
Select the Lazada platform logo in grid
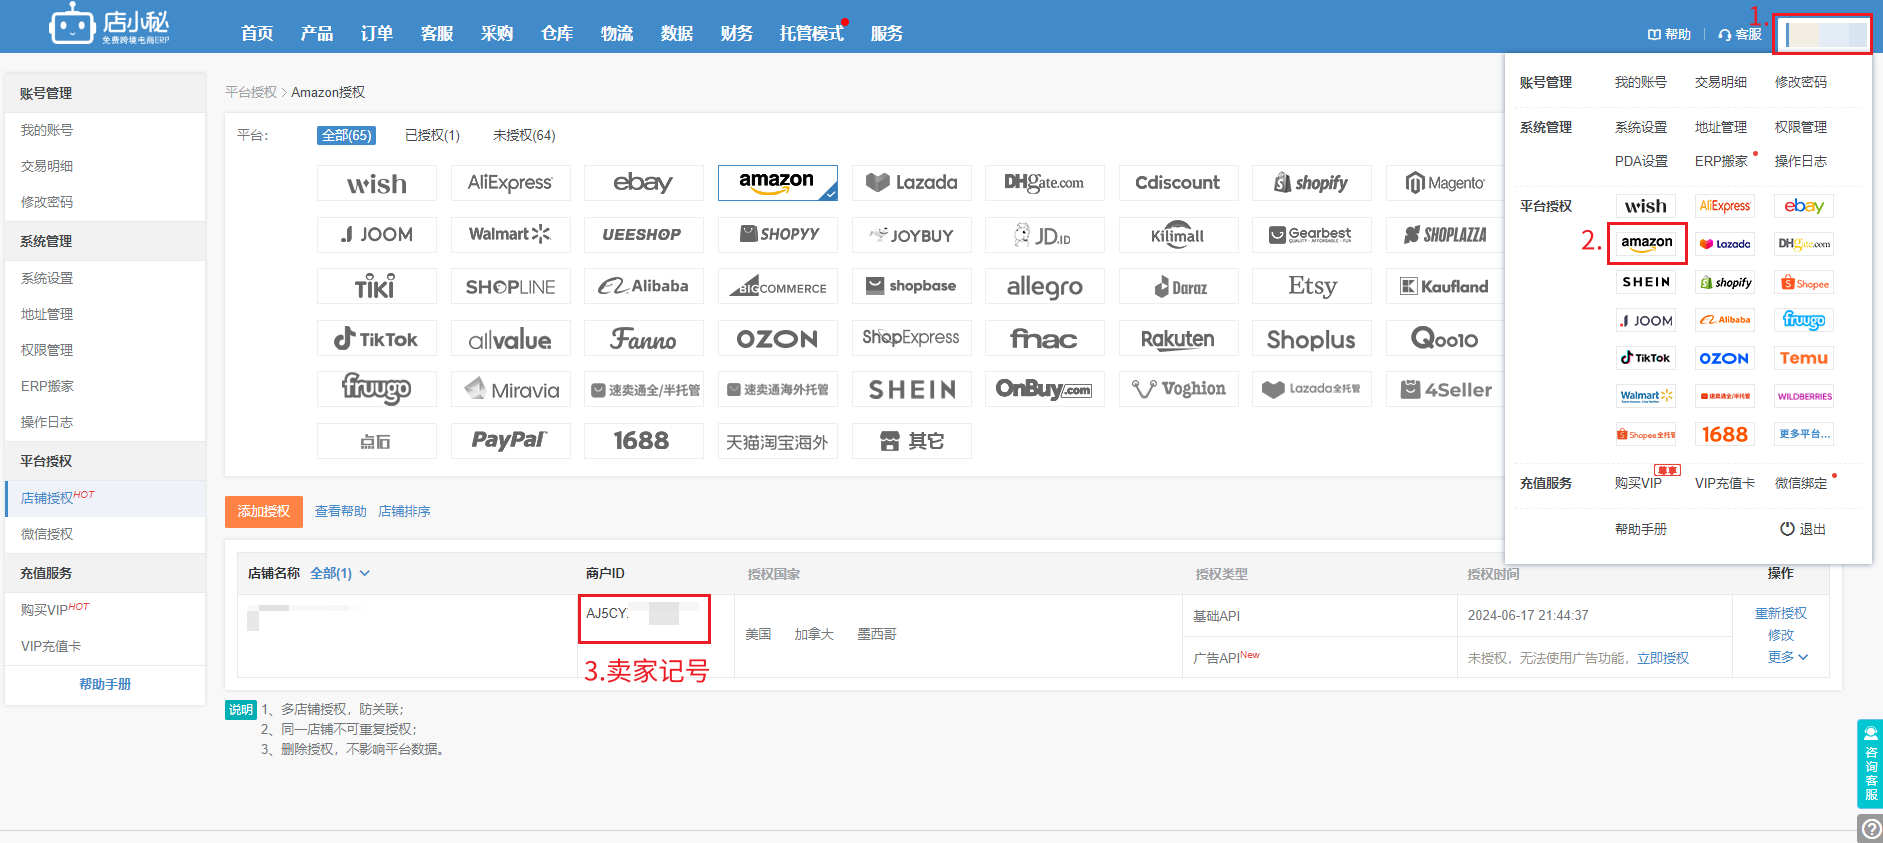(x=911, y=183)
